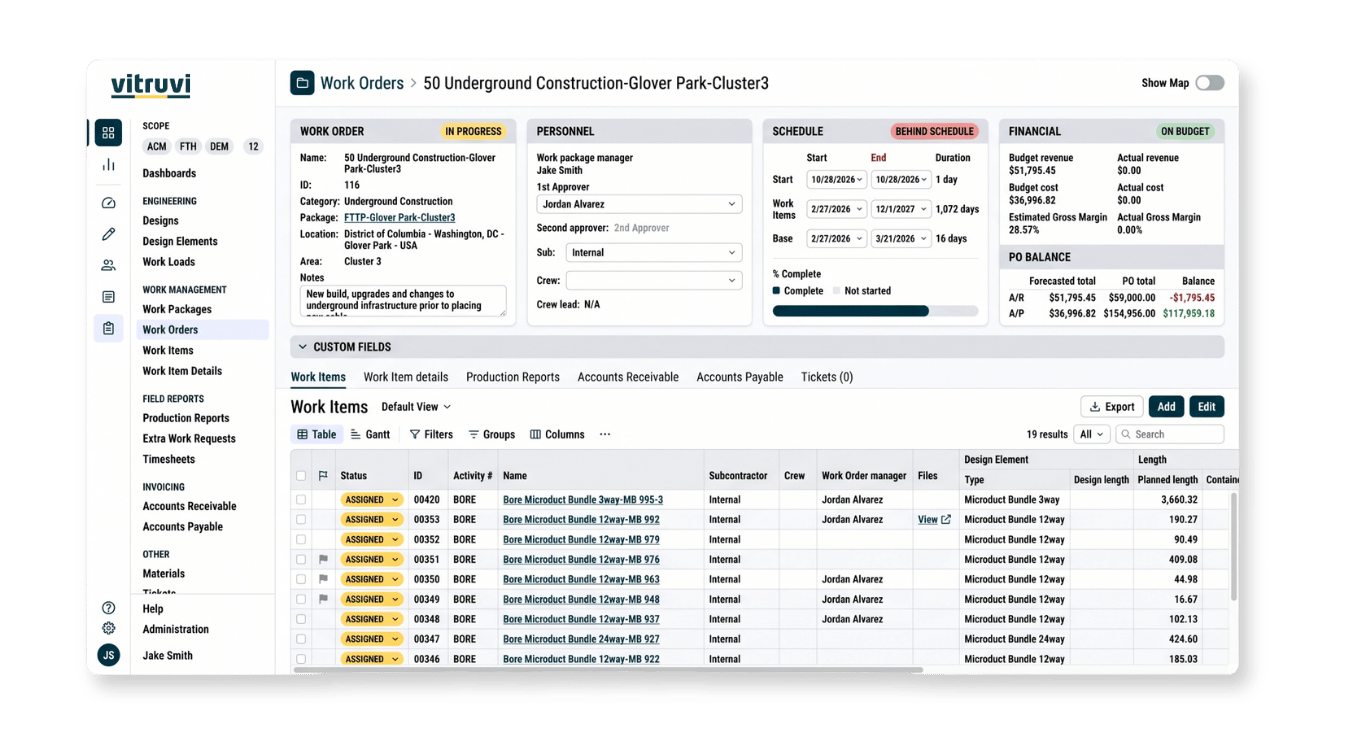Open the Sub Internal dropdown

(654, 253)
